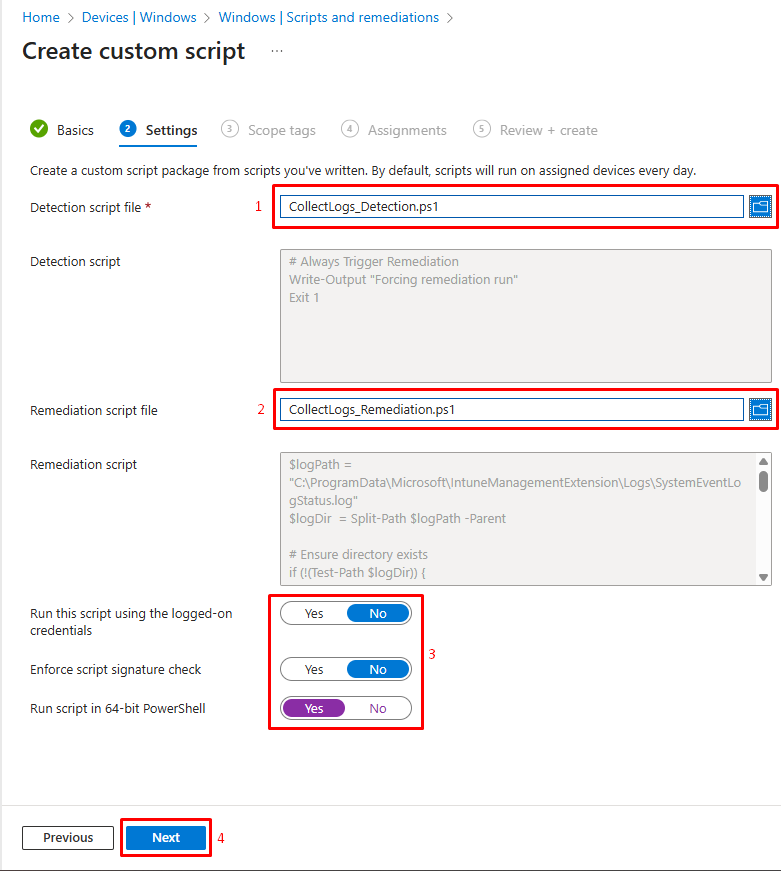Click the Scope tags step number icon
The image size is (781, 871).
[x=230, y=129]
